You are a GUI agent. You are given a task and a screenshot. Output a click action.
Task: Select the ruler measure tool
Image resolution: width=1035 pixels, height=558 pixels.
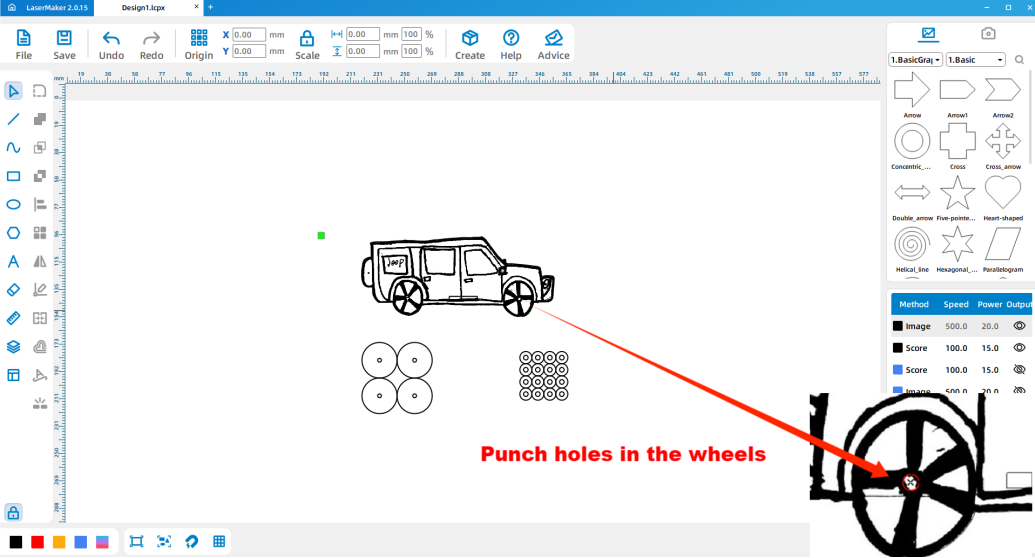(x=13, y=318)
